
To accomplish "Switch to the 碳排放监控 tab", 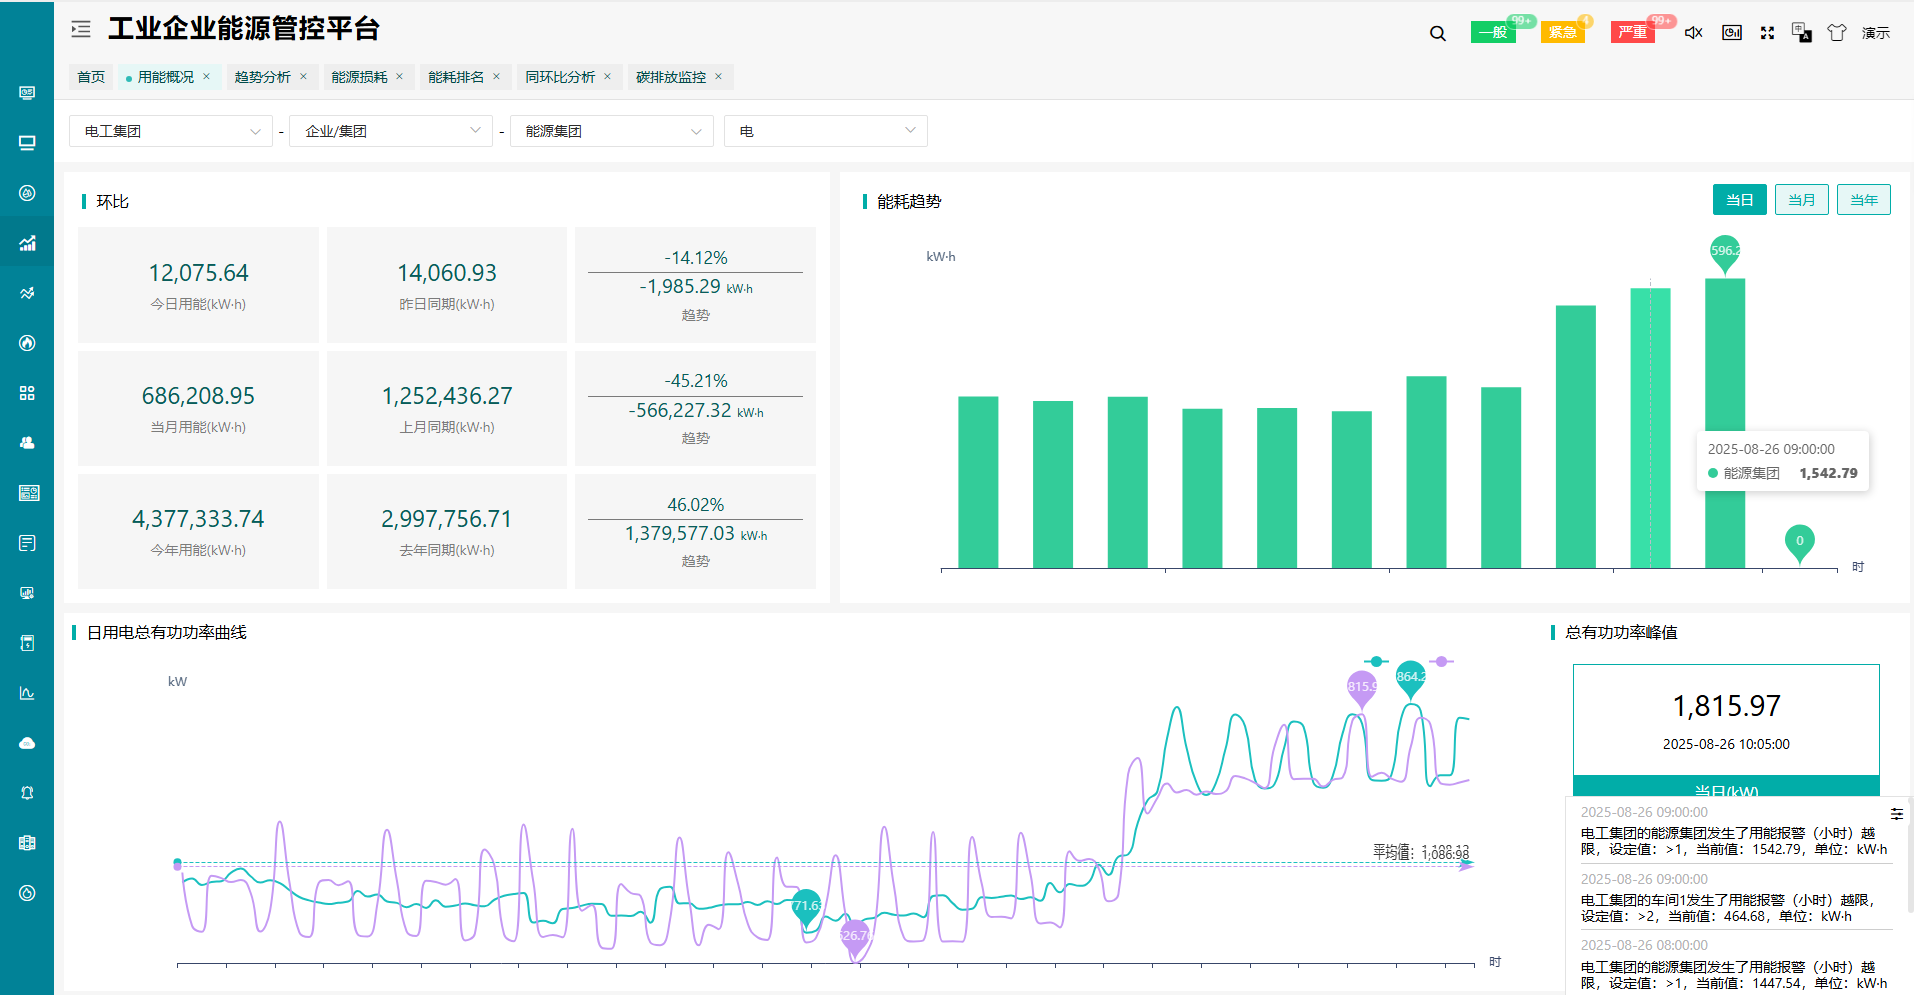I will (x=670, y=77).
